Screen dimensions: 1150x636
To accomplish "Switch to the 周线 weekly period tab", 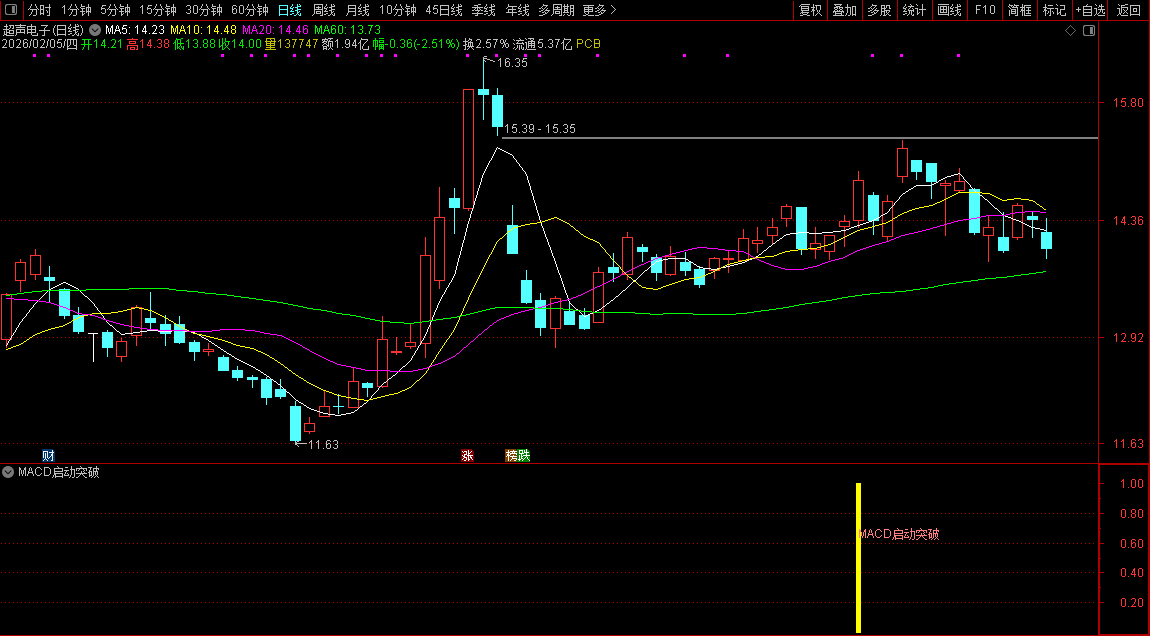I will click(324, 10).
